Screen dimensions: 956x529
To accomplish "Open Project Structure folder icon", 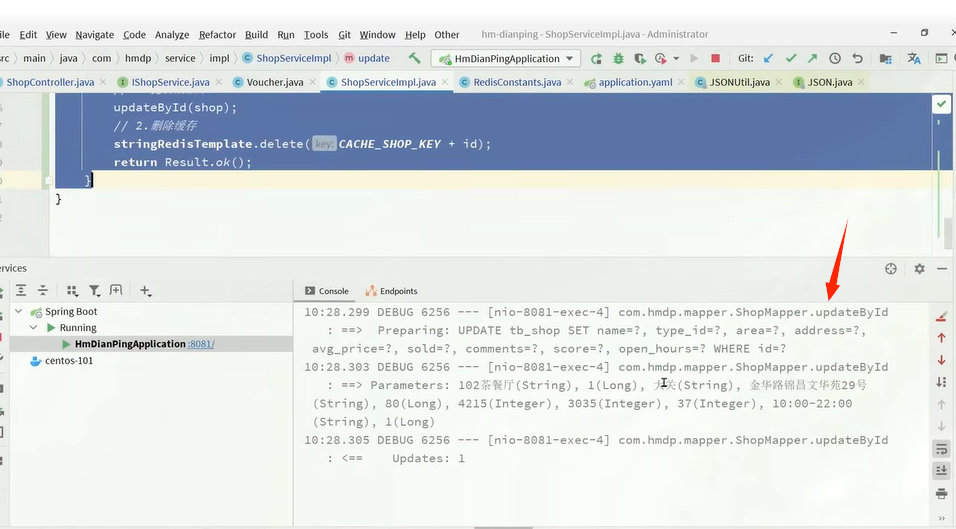I will pos(885,59).
